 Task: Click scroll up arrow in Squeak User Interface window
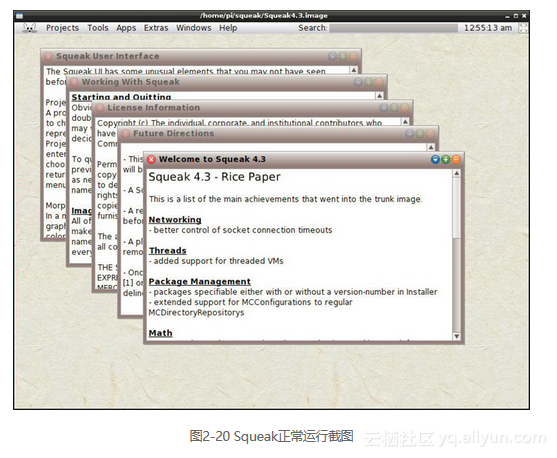[354, 70]
